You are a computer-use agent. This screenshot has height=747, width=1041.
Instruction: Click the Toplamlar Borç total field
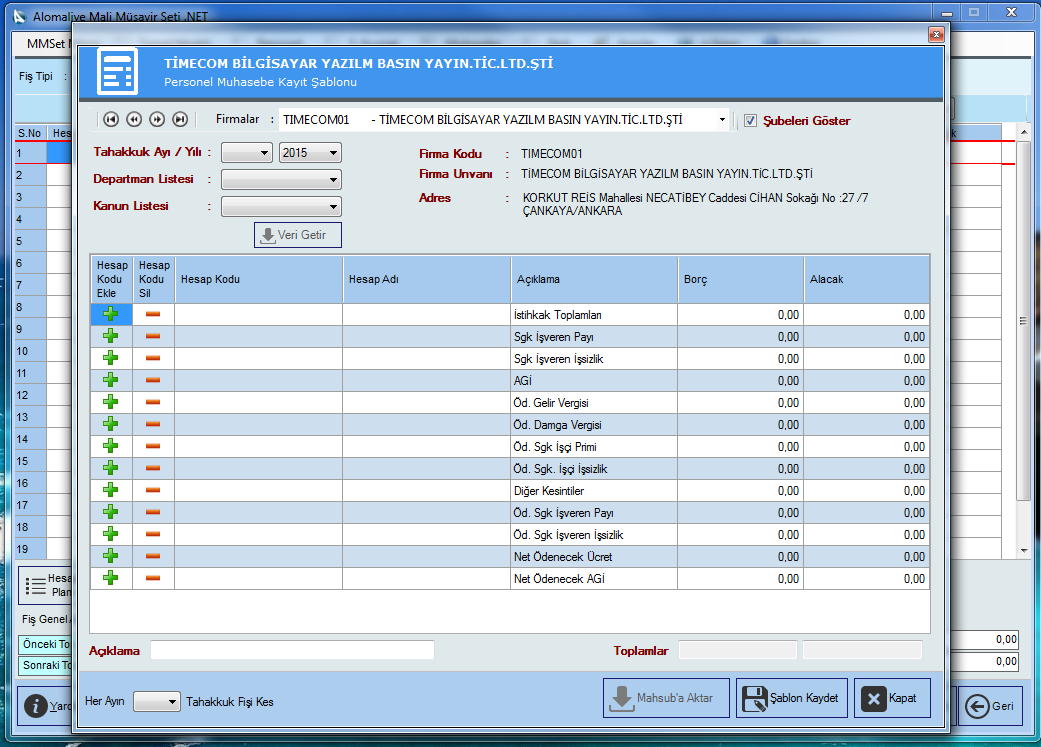[x=738, y=650]
